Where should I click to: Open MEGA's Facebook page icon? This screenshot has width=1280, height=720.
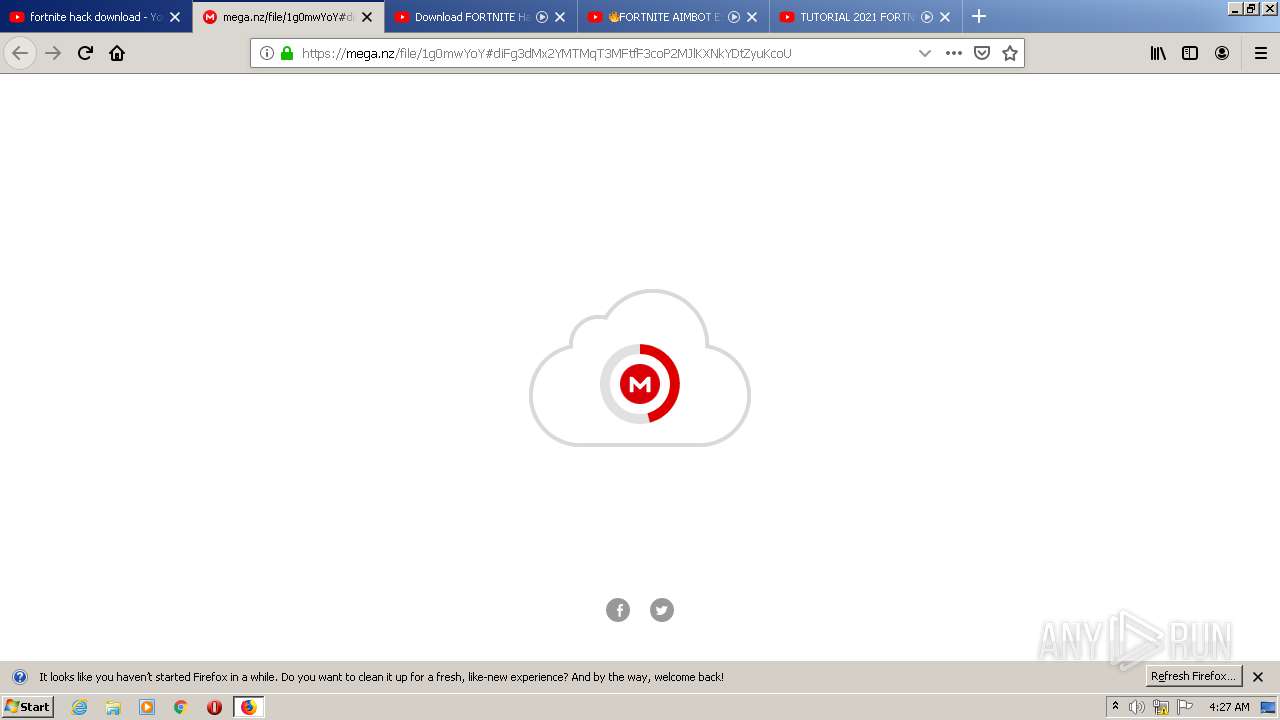click(618, 610)
